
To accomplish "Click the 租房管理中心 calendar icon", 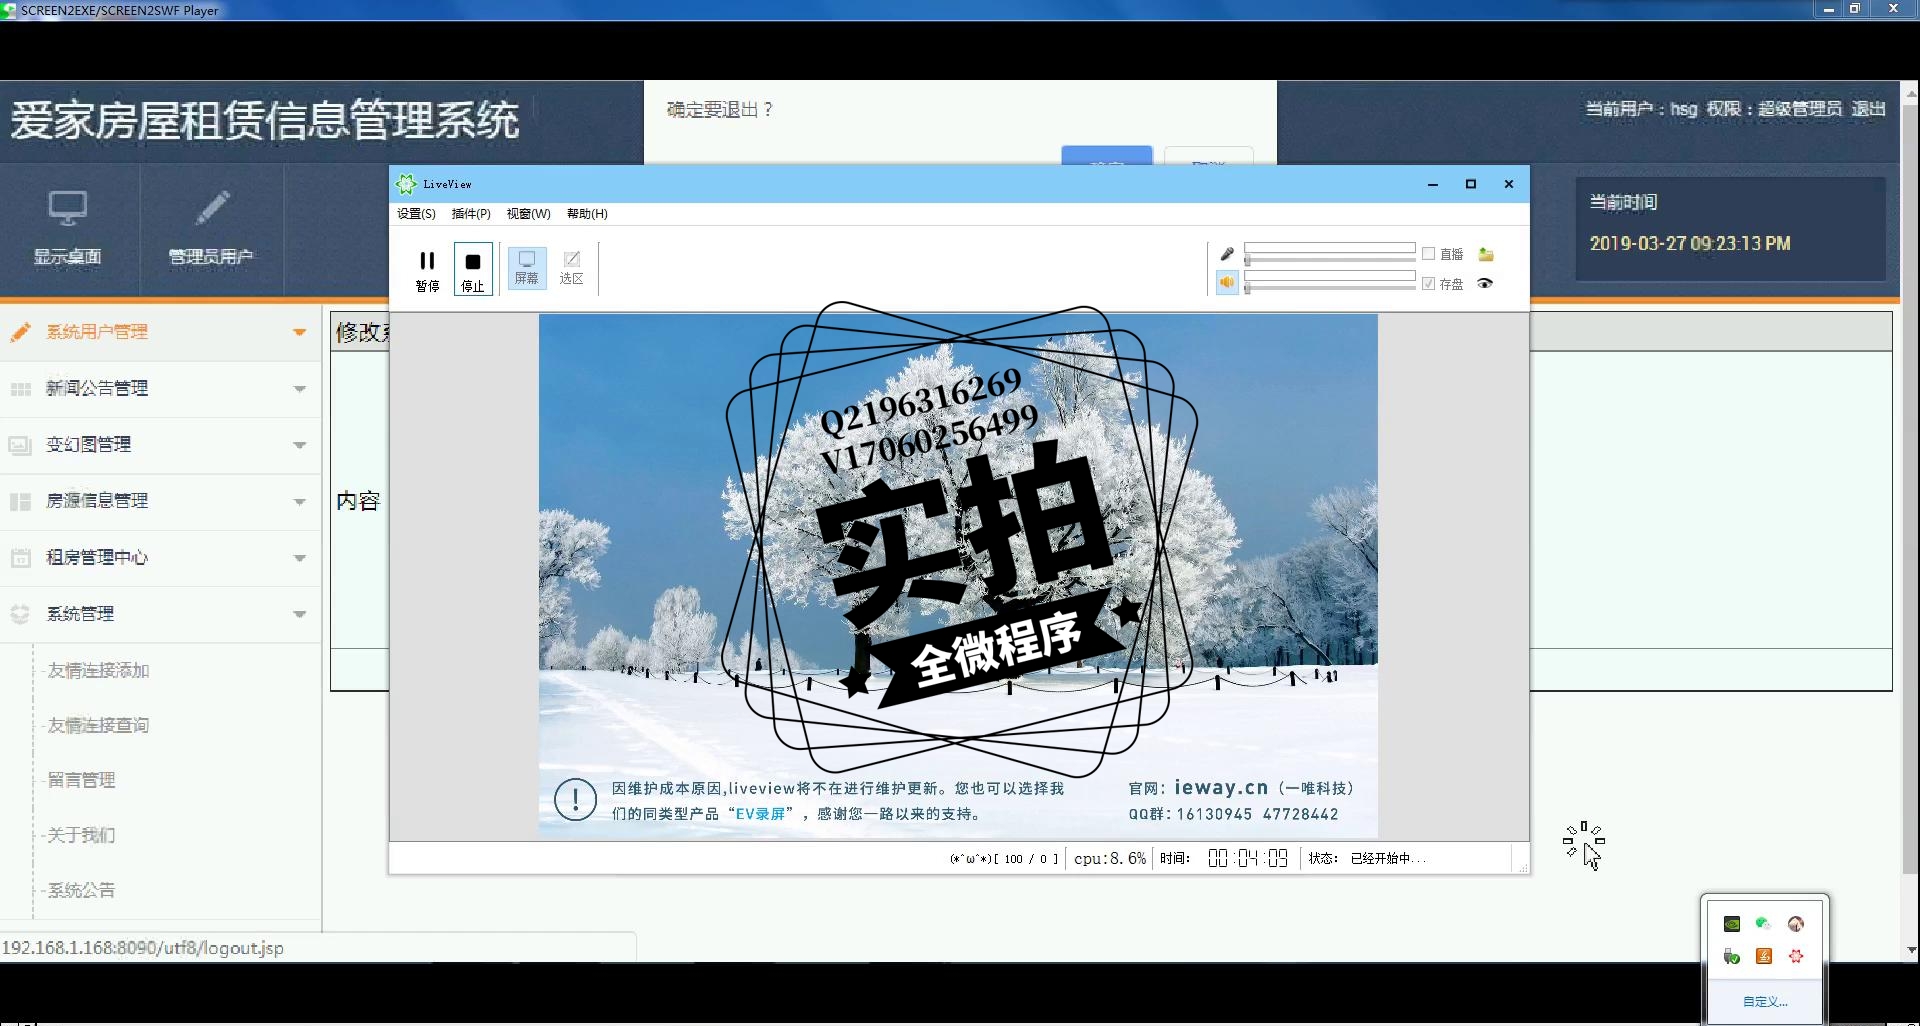I will tap(21, 558).
